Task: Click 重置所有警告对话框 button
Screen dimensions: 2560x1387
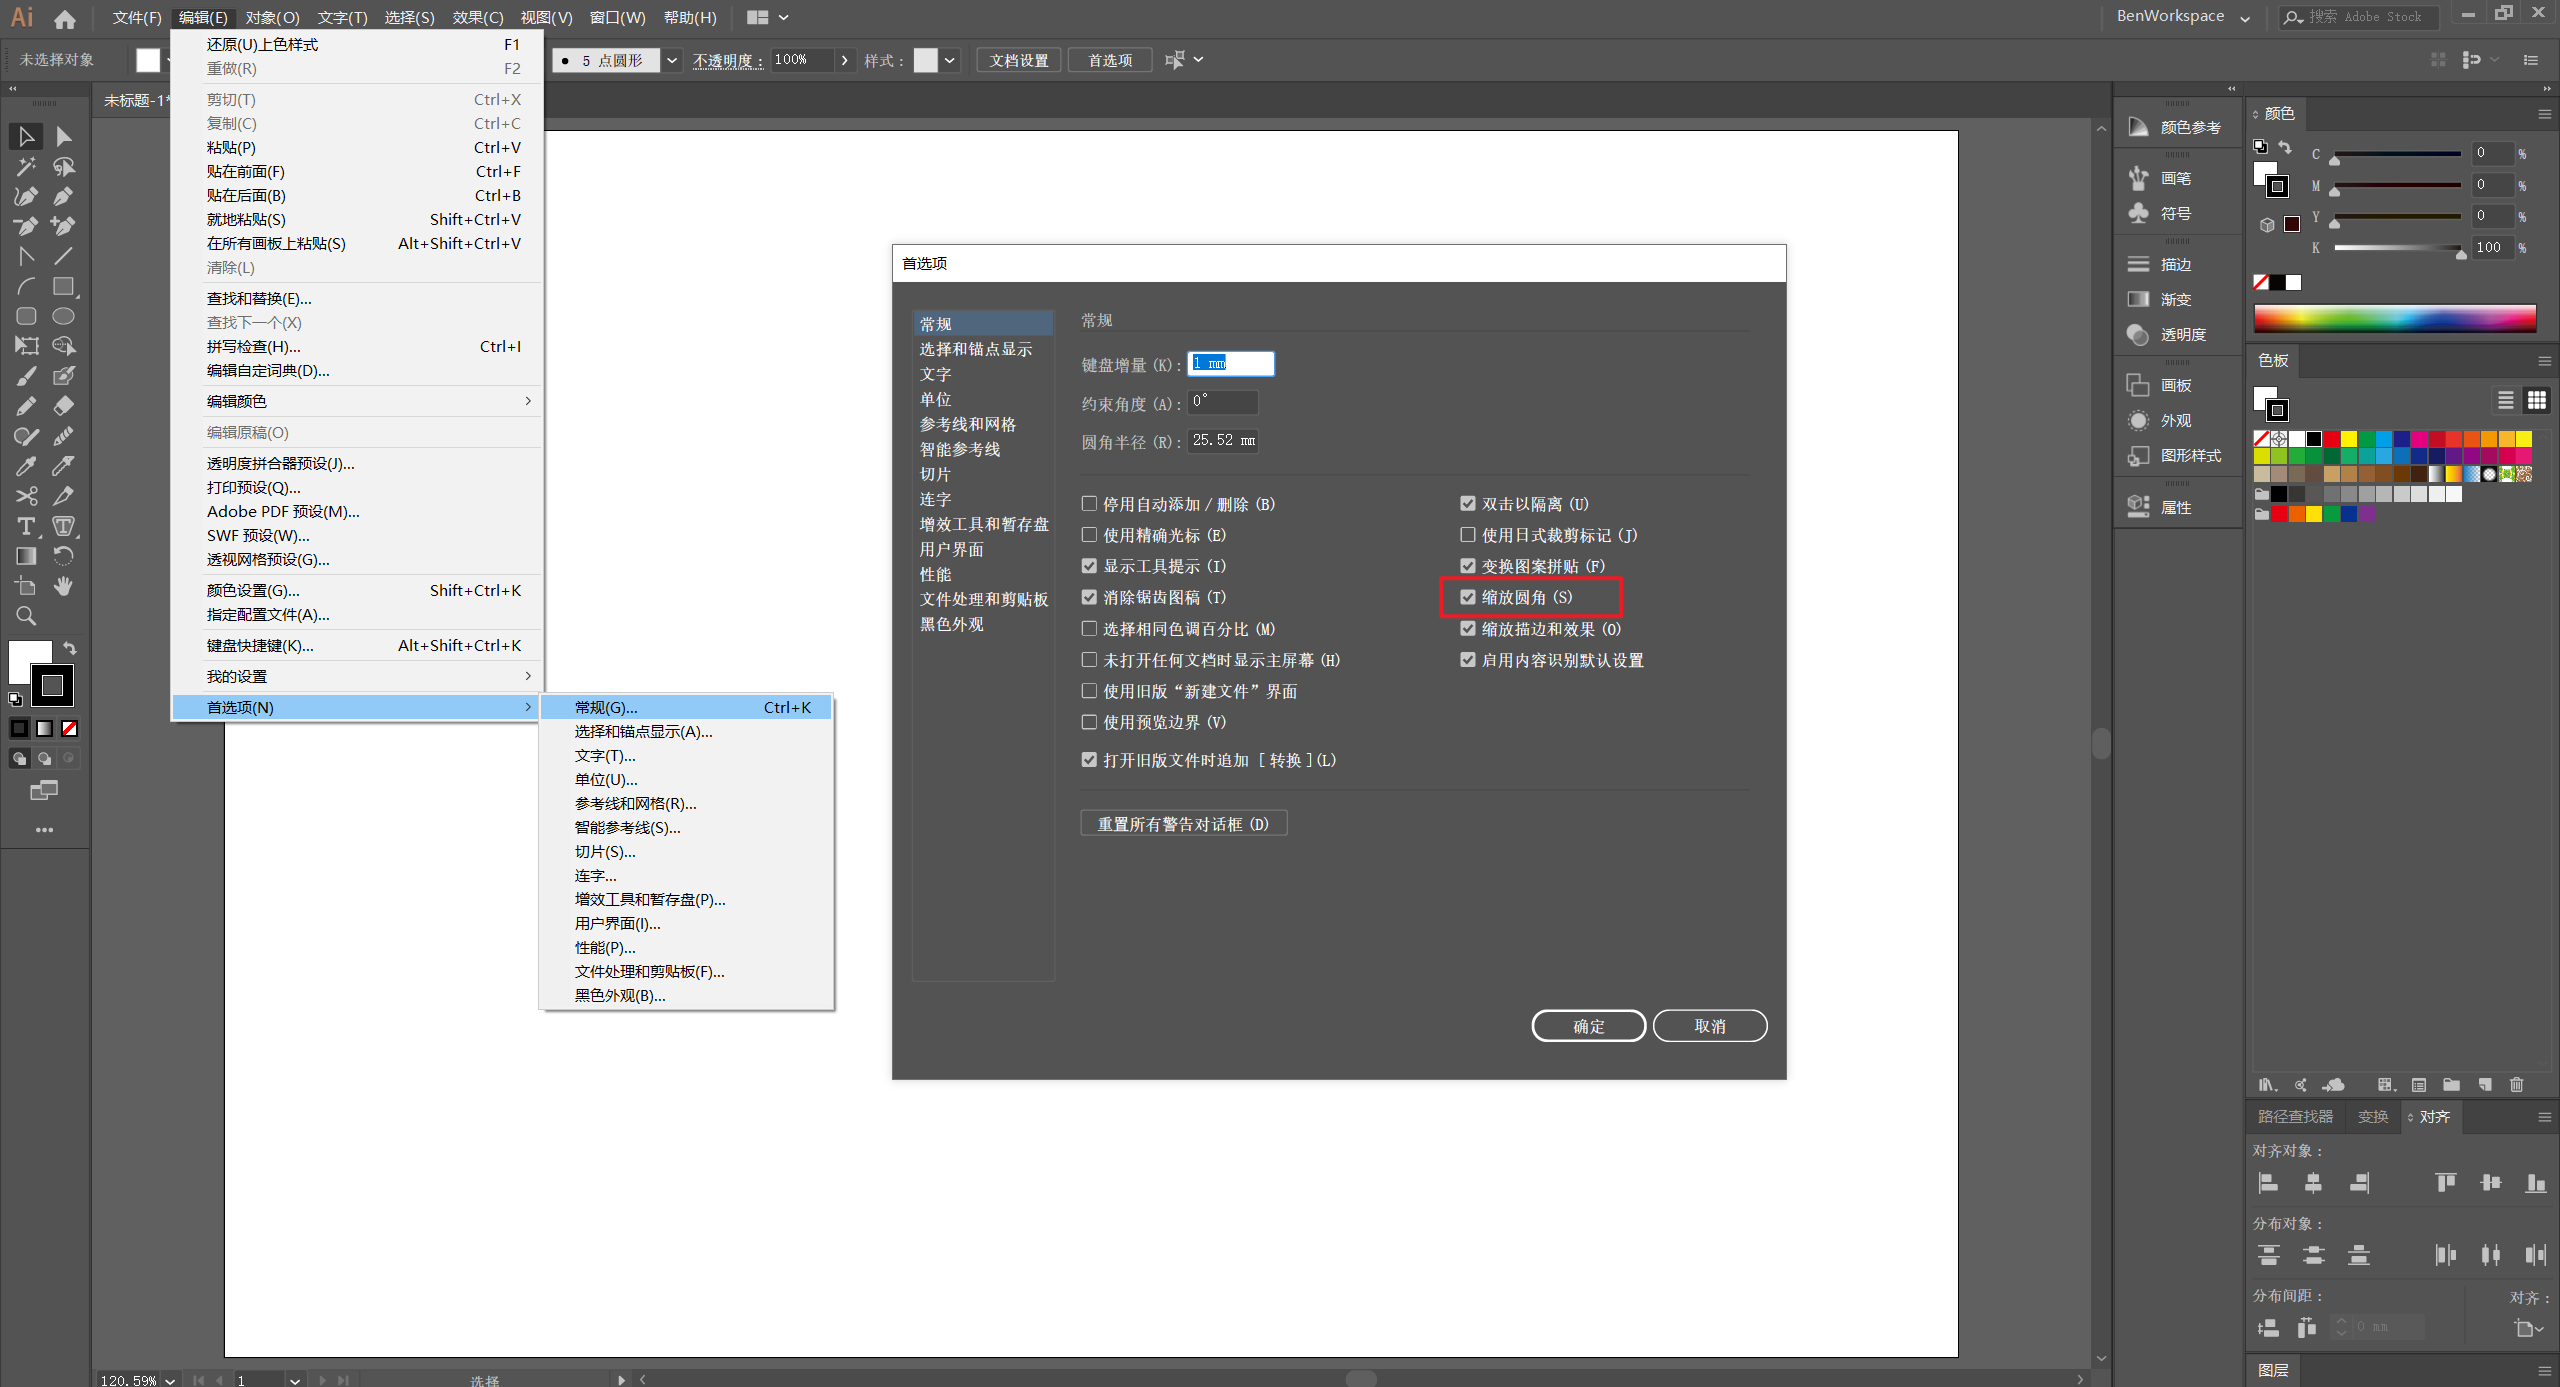Action: pos(1183,824)
